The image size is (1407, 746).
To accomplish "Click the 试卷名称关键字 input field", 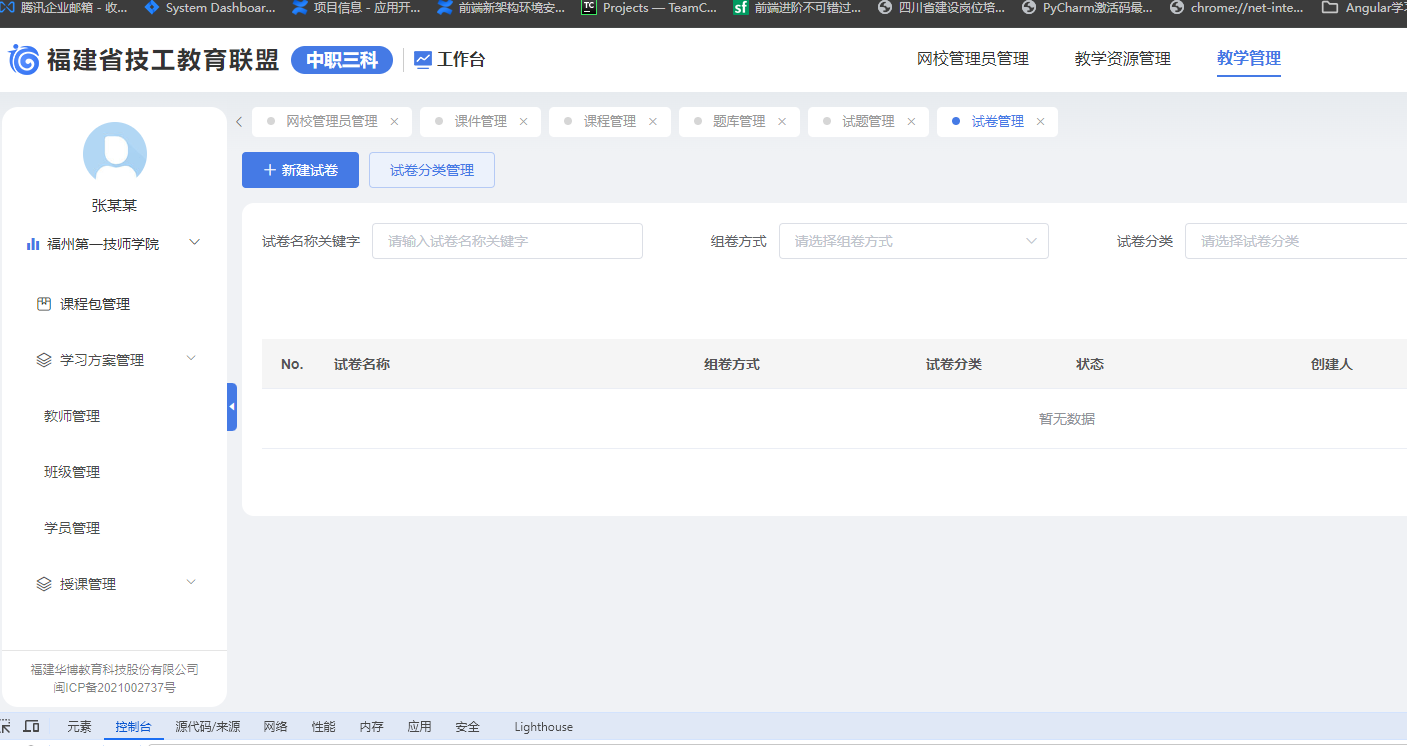I will tap(507, 241).
